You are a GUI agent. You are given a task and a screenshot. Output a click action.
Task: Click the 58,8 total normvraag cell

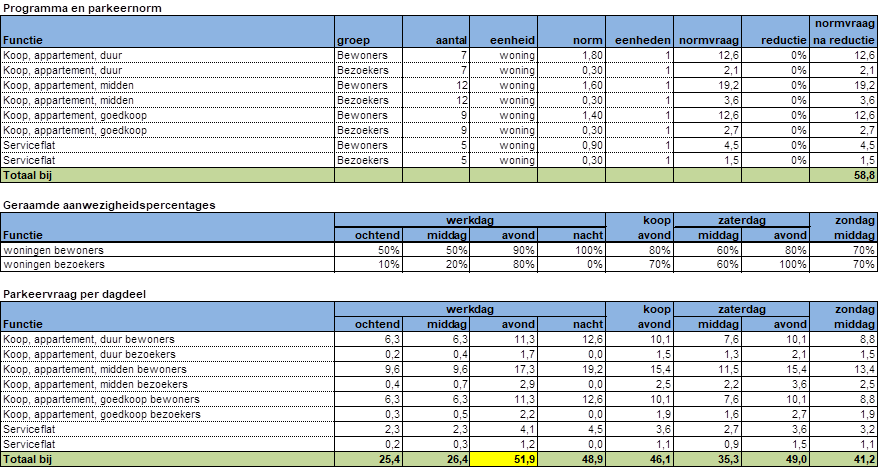843,175
